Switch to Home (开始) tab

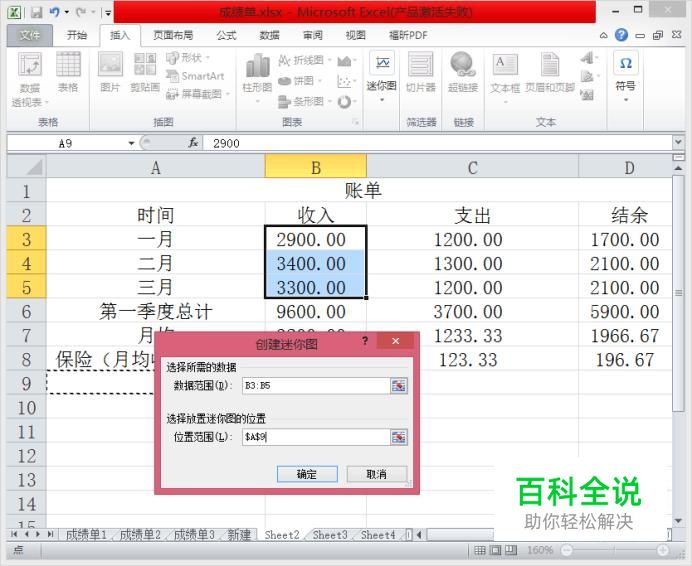(77, 35)
